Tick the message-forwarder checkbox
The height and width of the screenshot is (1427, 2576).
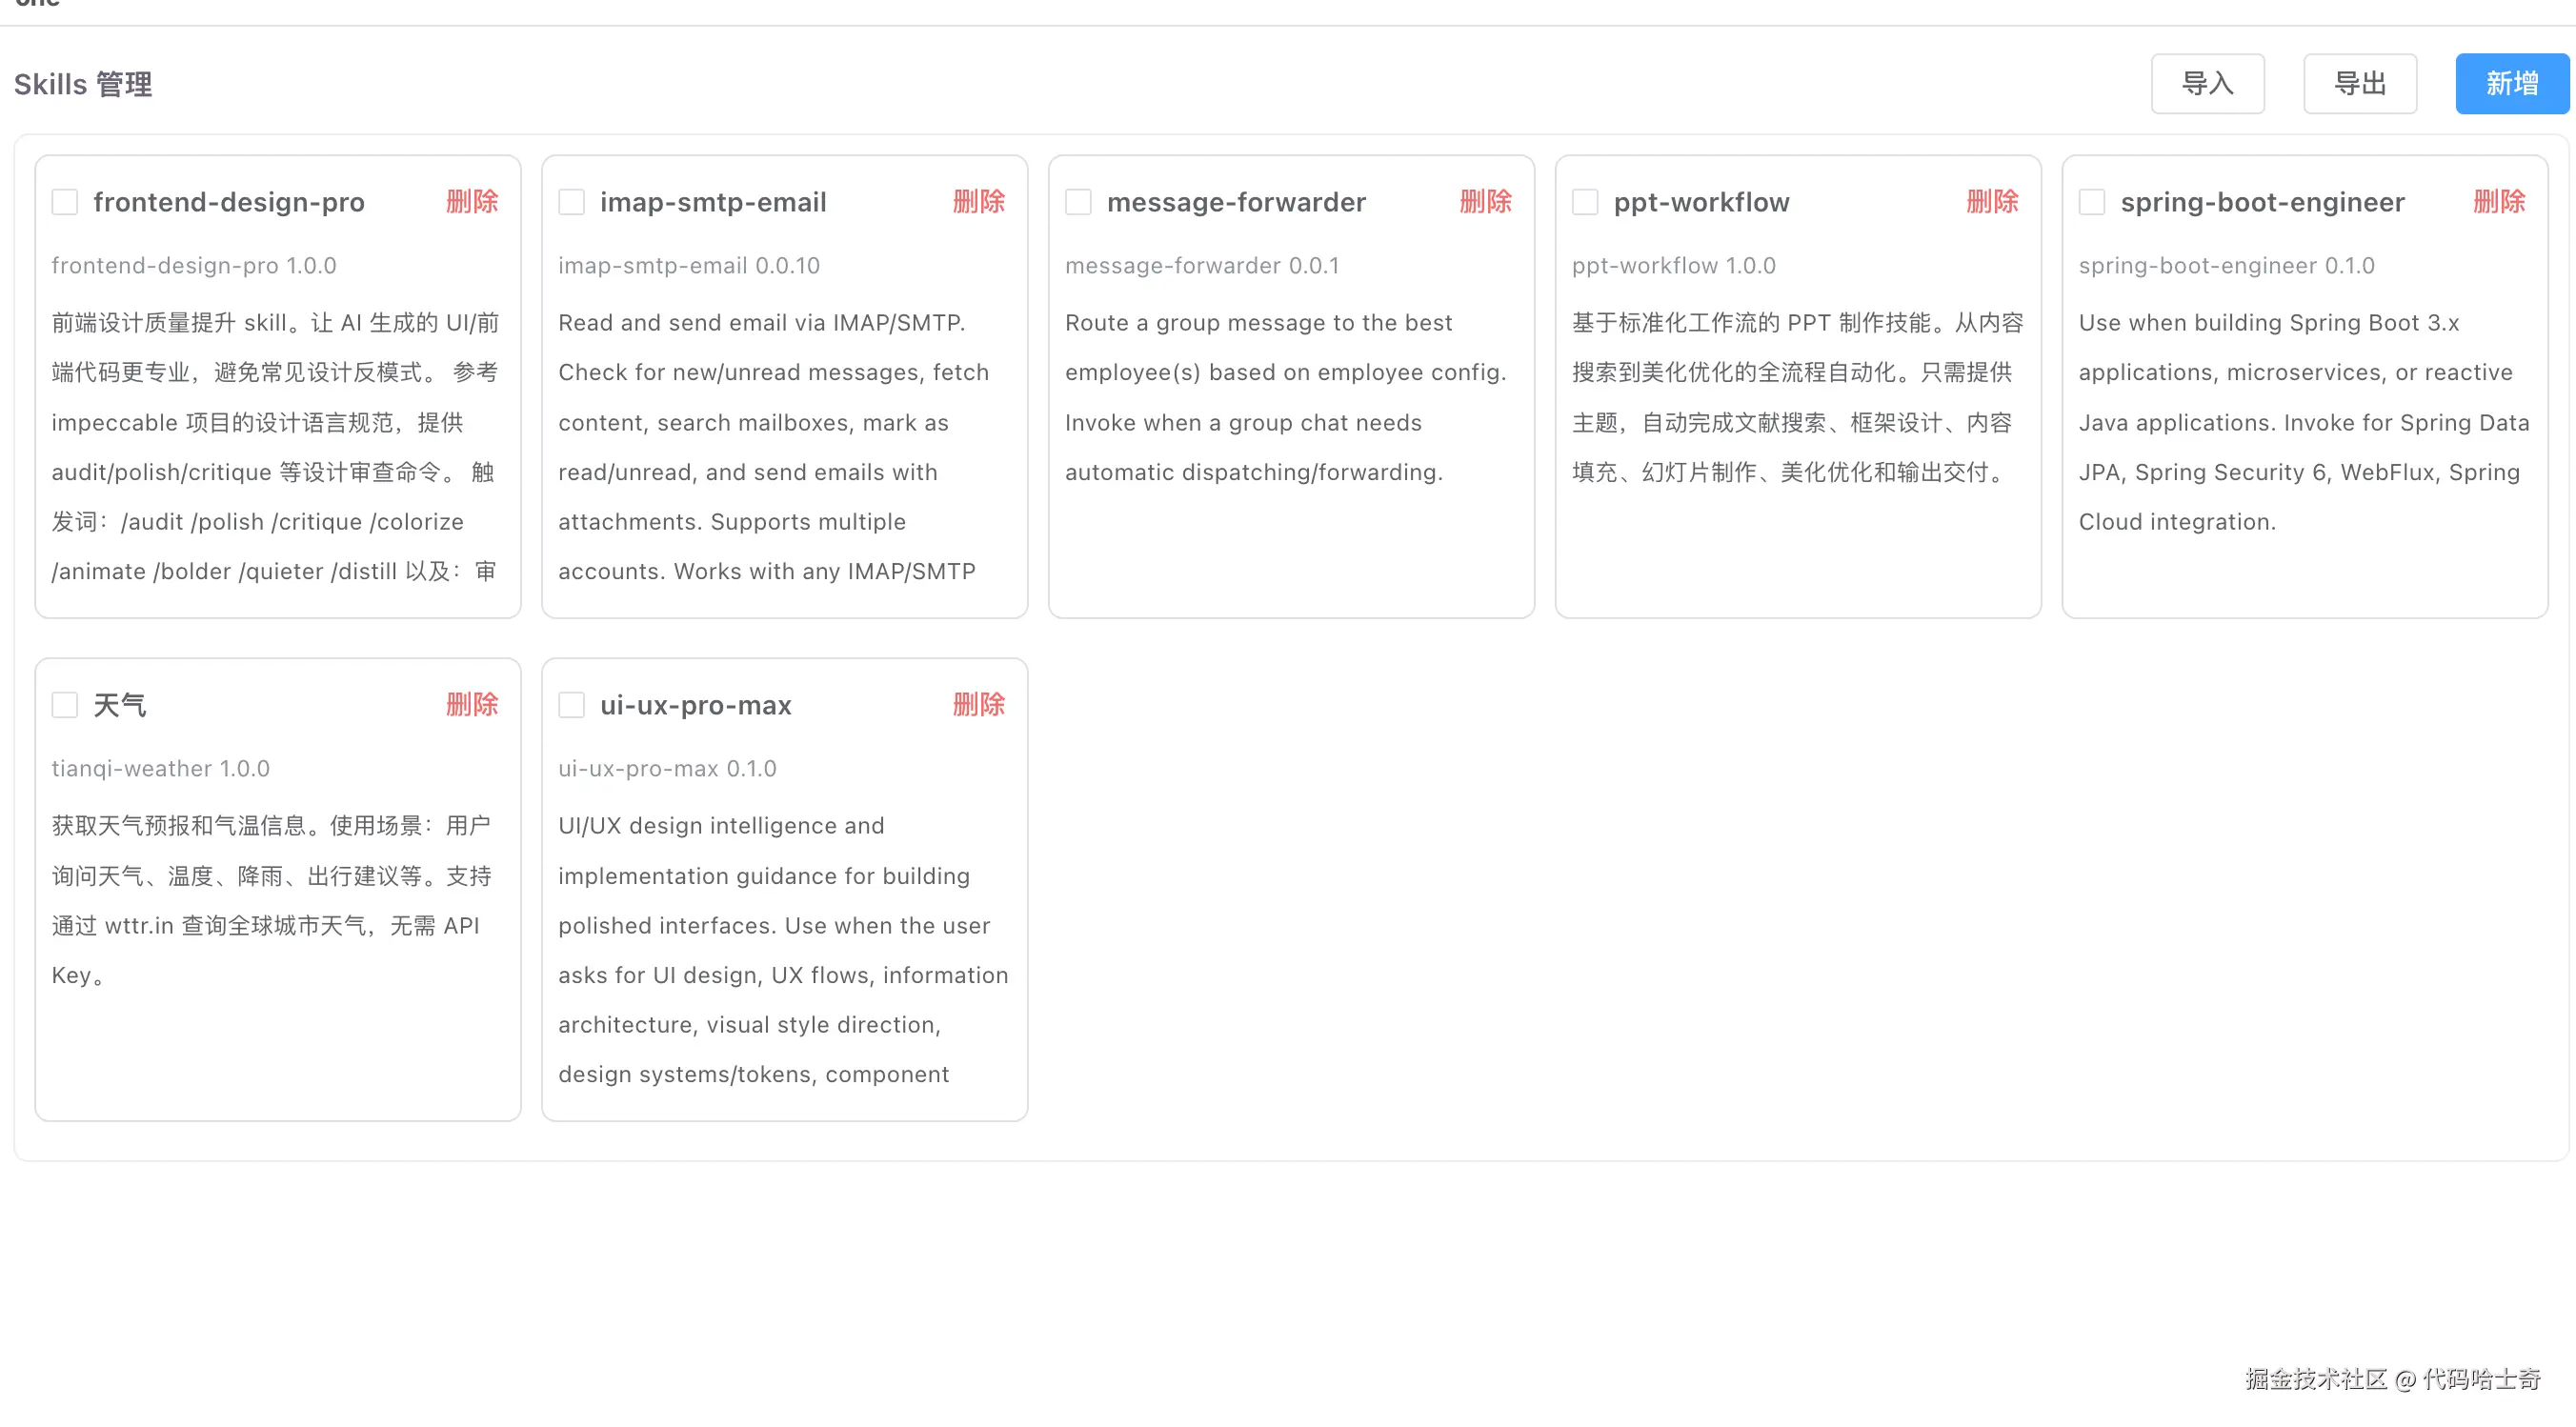tap(1078, 202)
